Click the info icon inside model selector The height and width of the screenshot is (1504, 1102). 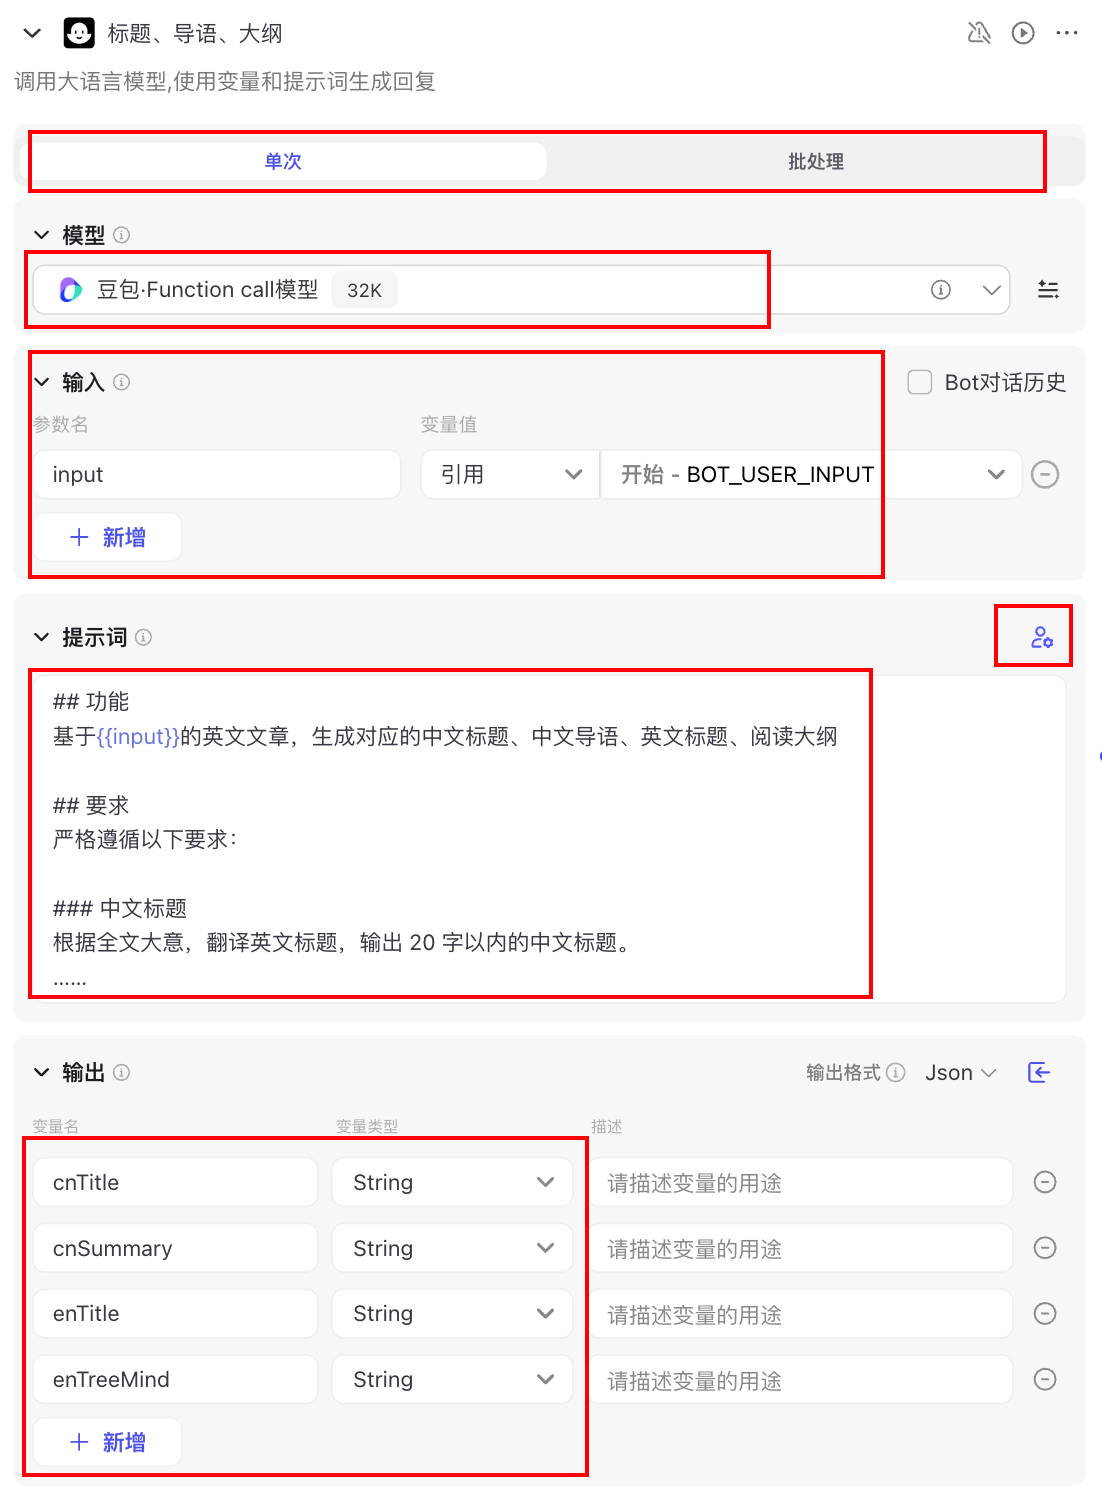click(941, 290)
